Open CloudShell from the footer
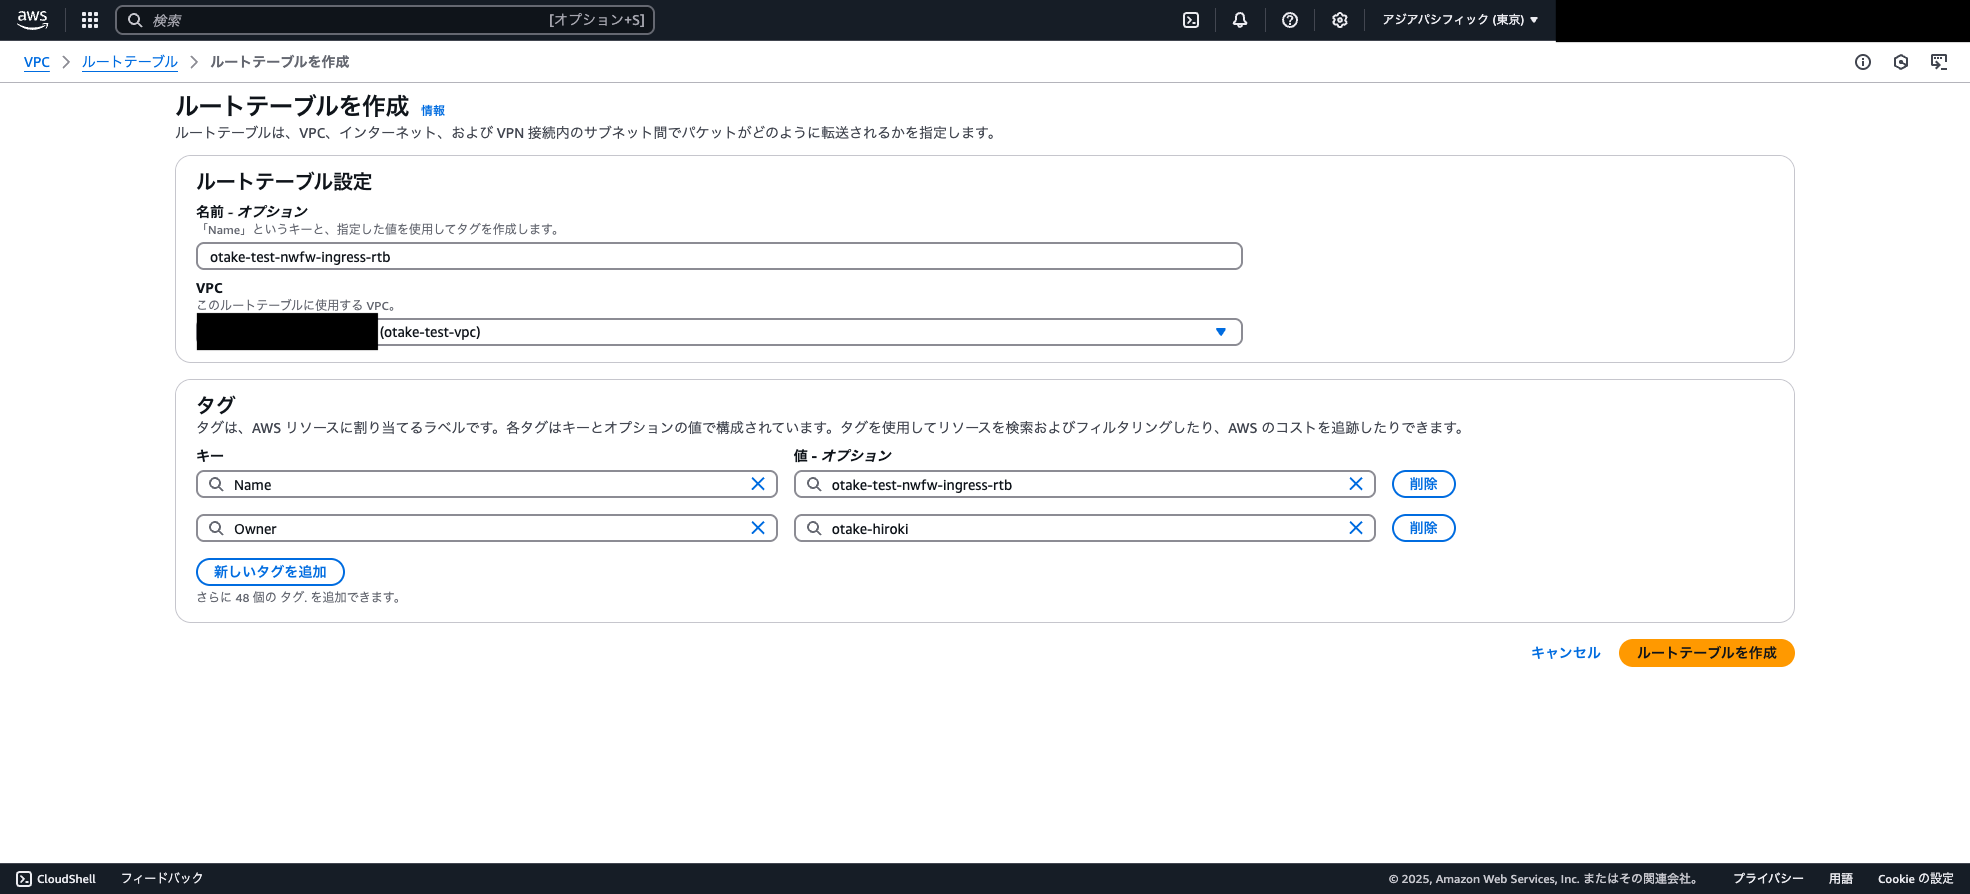The image size is (1970, 894). point(57,879)
